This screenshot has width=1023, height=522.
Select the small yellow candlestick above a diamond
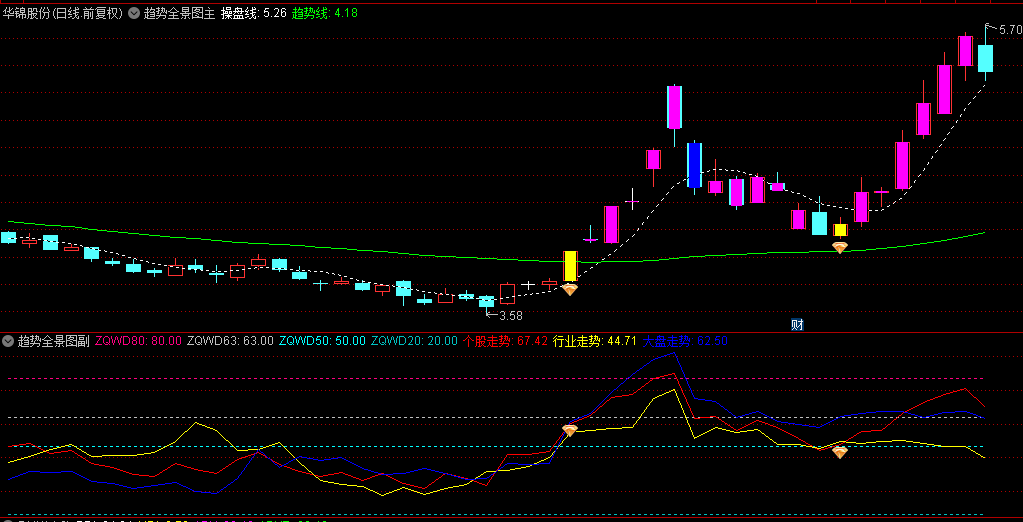(840, 230)
